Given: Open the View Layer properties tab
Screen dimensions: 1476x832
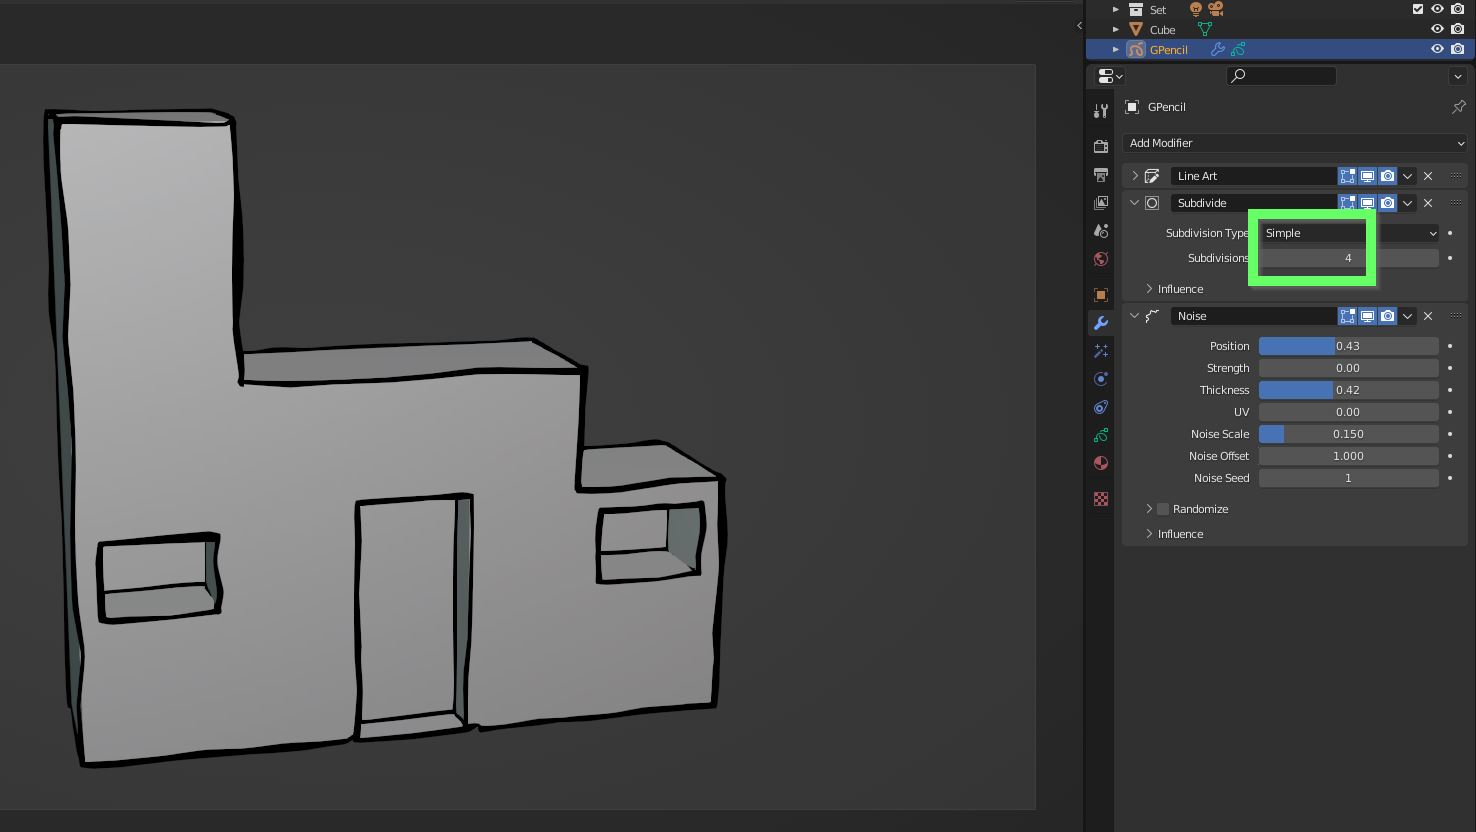Looking at the screenshot, I should pos(1100,203).
